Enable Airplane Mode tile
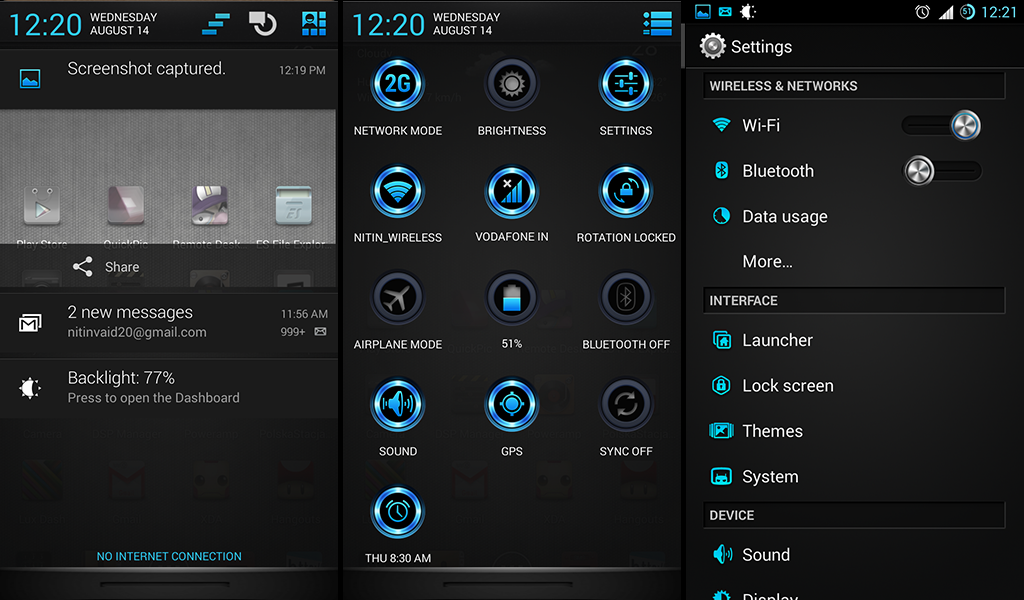This screenshot has height=600, width=1024. point(398,298)
